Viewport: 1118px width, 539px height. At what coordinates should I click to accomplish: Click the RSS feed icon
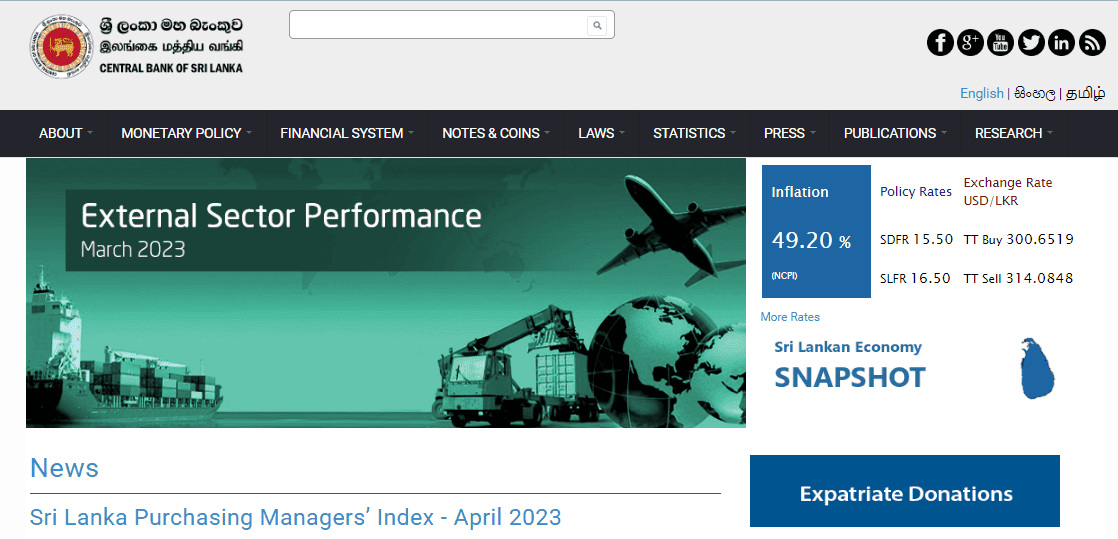click(x=1092, y=42)
